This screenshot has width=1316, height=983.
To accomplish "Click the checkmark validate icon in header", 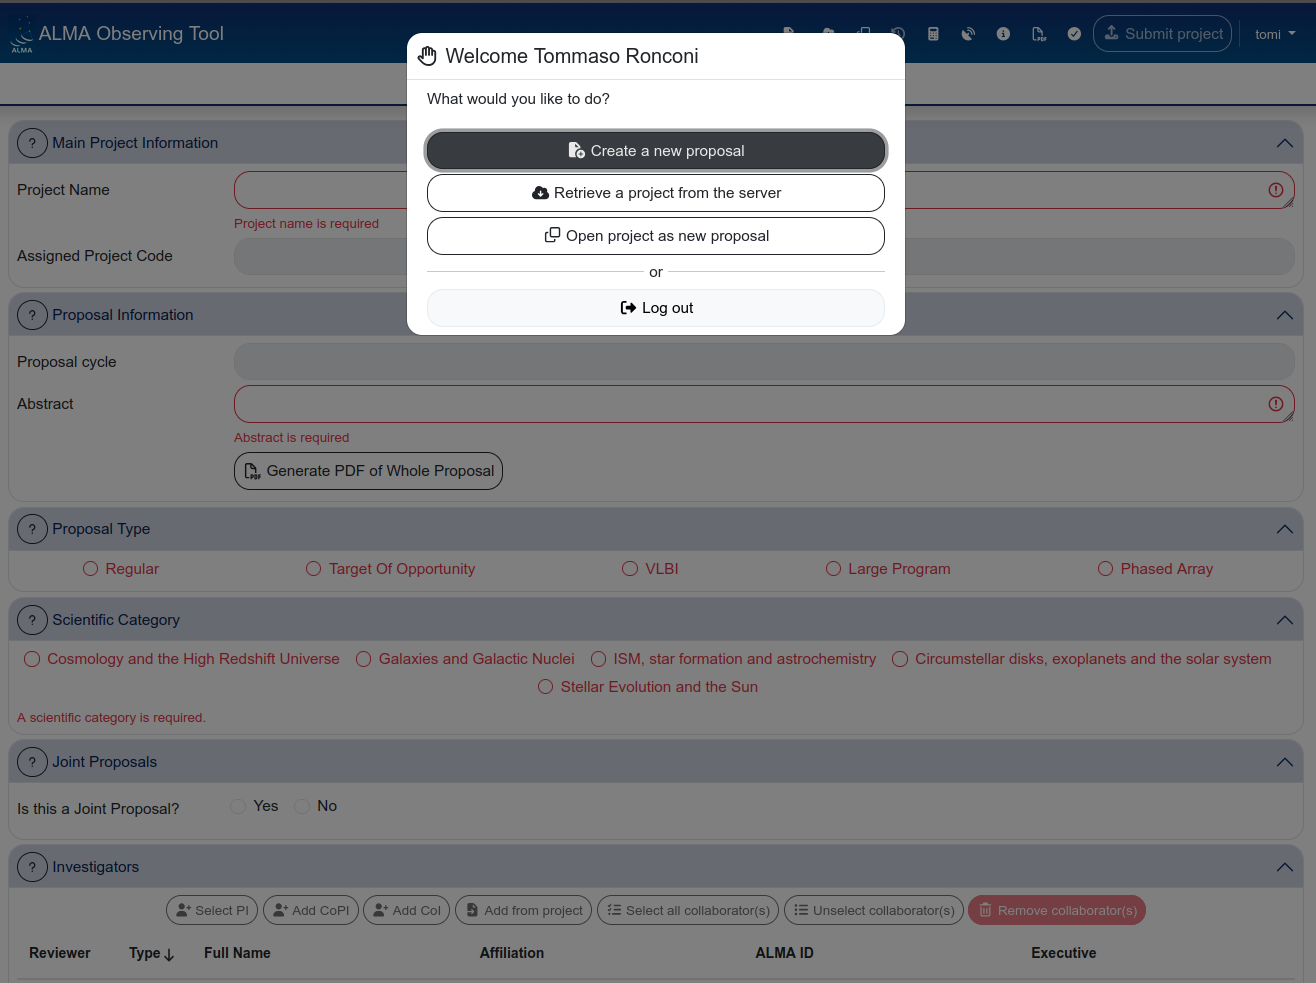I will click(x=1074, y=34).
